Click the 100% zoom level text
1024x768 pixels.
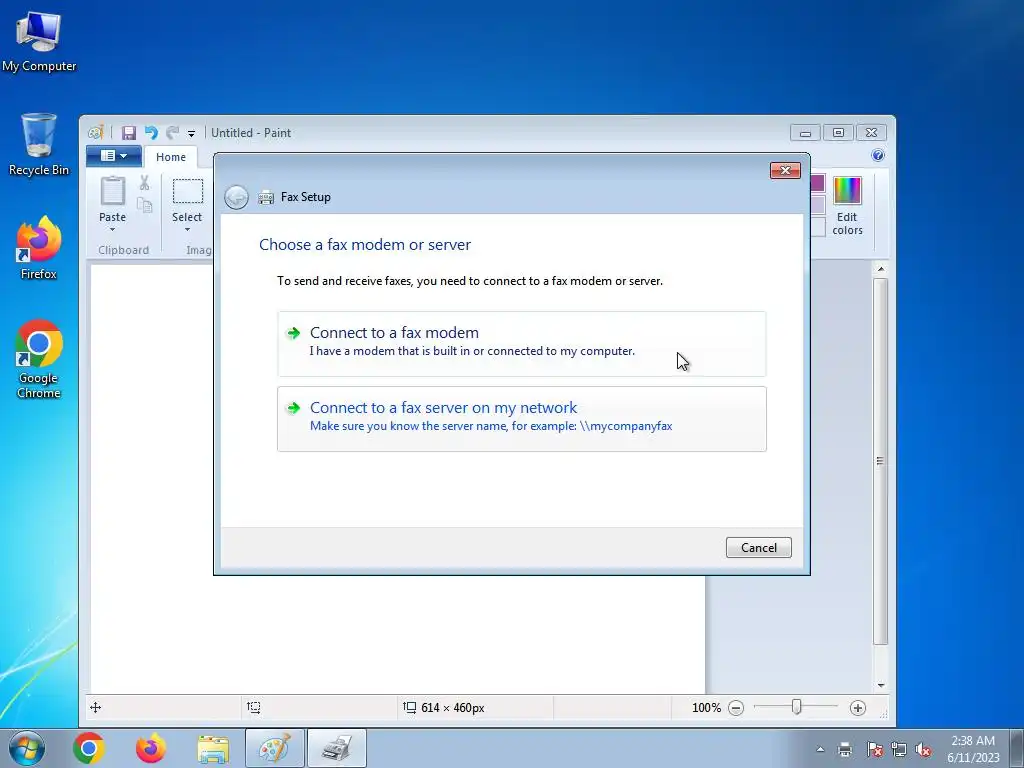pos(706,707)
